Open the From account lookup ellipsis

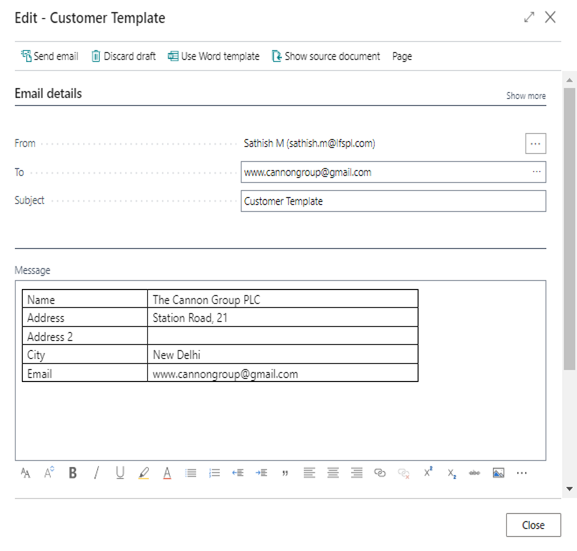tap(535, 143)
